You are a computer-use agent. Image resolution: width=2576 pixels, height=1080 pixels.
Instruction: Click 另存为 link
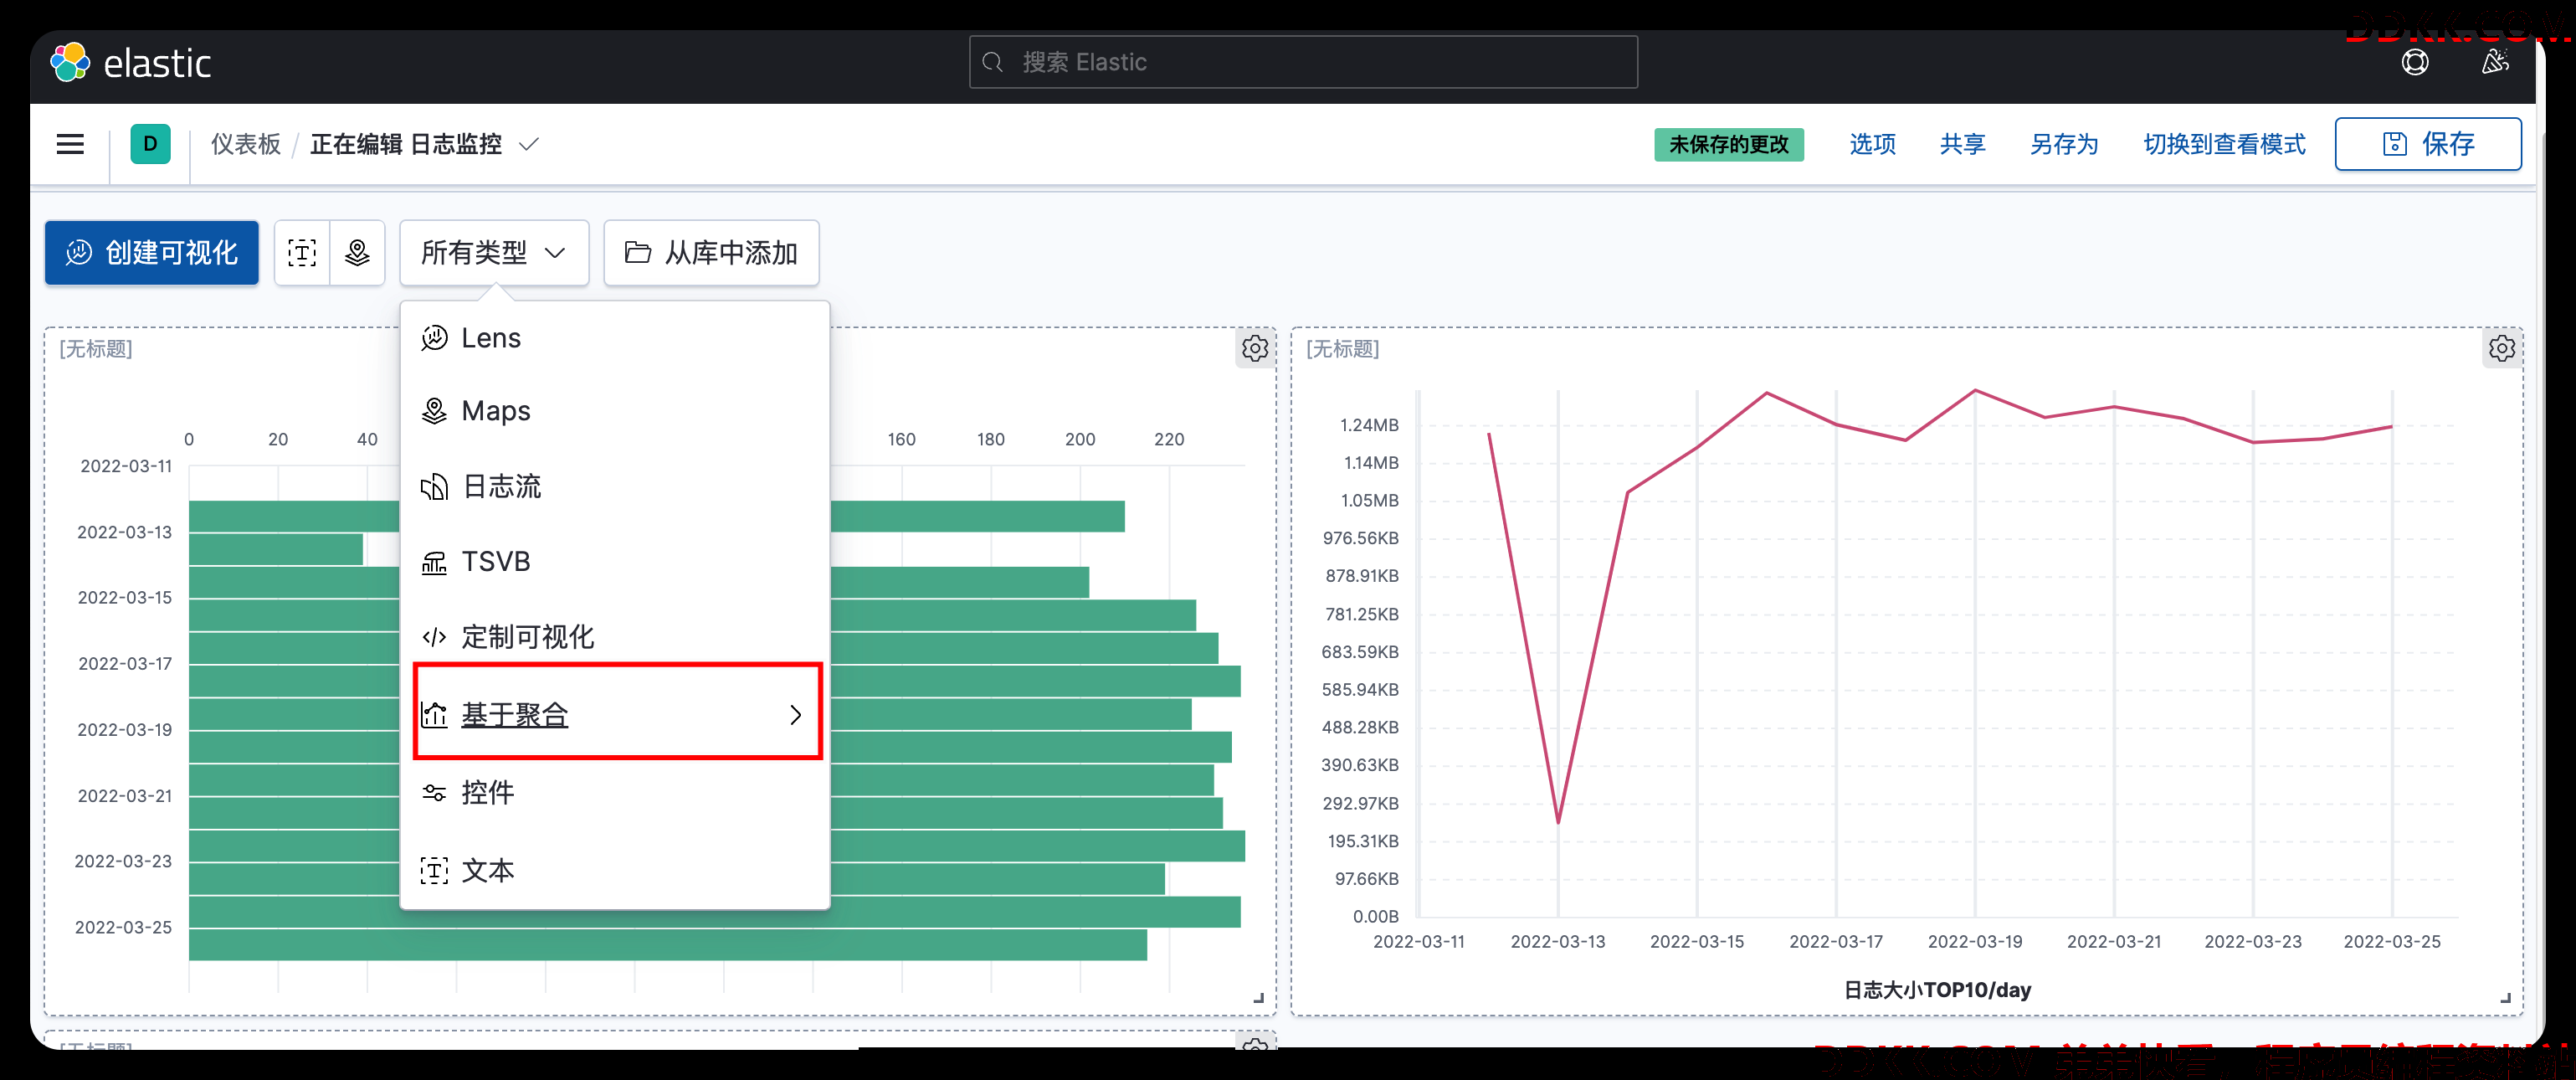[2064, 144]
